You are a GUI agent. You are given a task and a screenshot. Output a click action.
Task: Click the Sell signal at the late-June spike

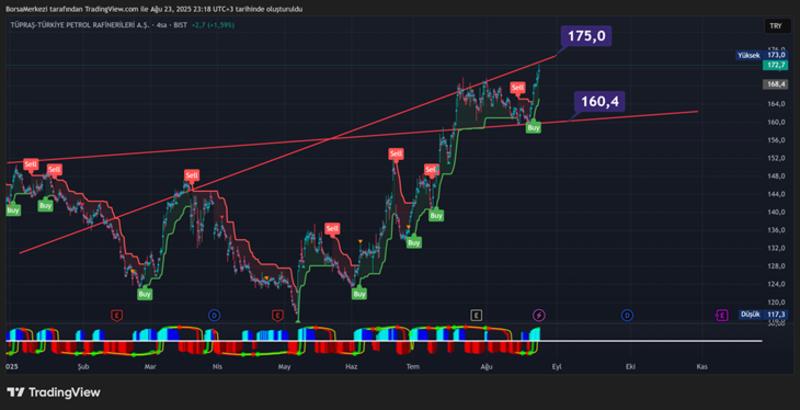coord(395,153)
